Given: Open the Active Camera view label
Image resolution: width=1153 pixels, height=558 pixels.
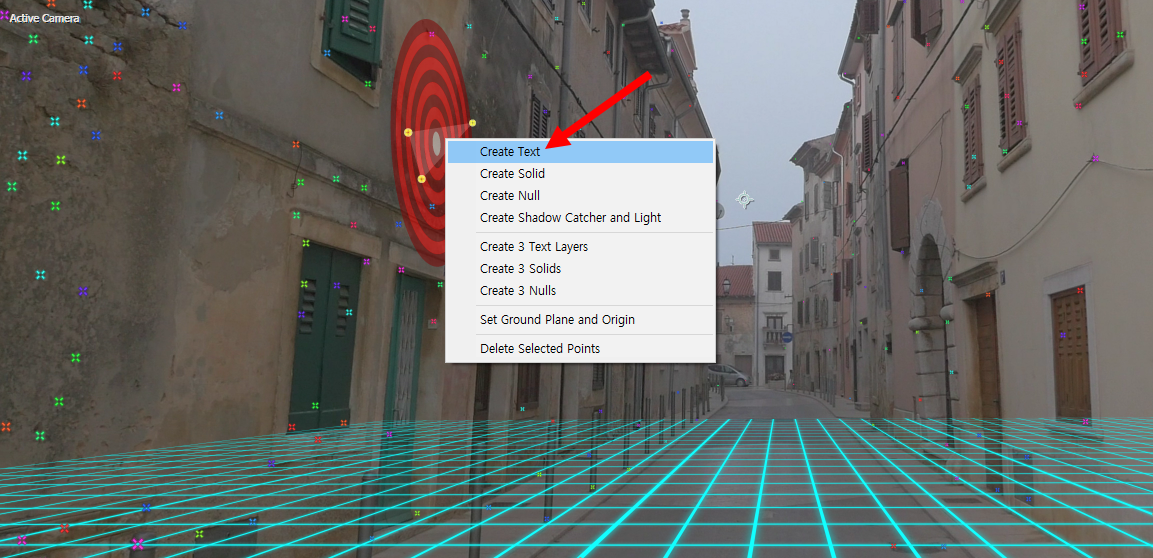Looking at the screenshot, I should [44, 18].
